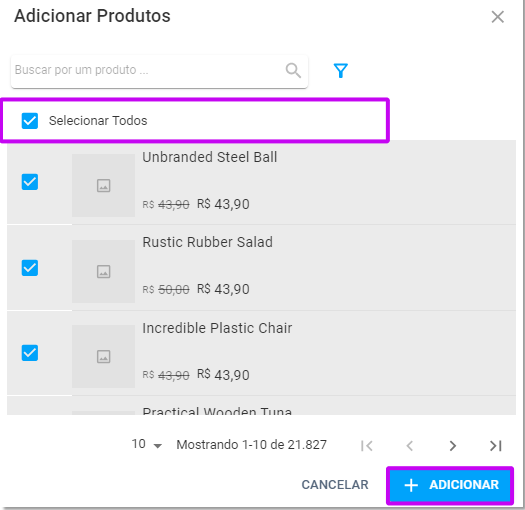Image resolution: width=525 pixels, height=510 pixels.
Task: Go to the first page of results
Action: (x=367, y=446)
